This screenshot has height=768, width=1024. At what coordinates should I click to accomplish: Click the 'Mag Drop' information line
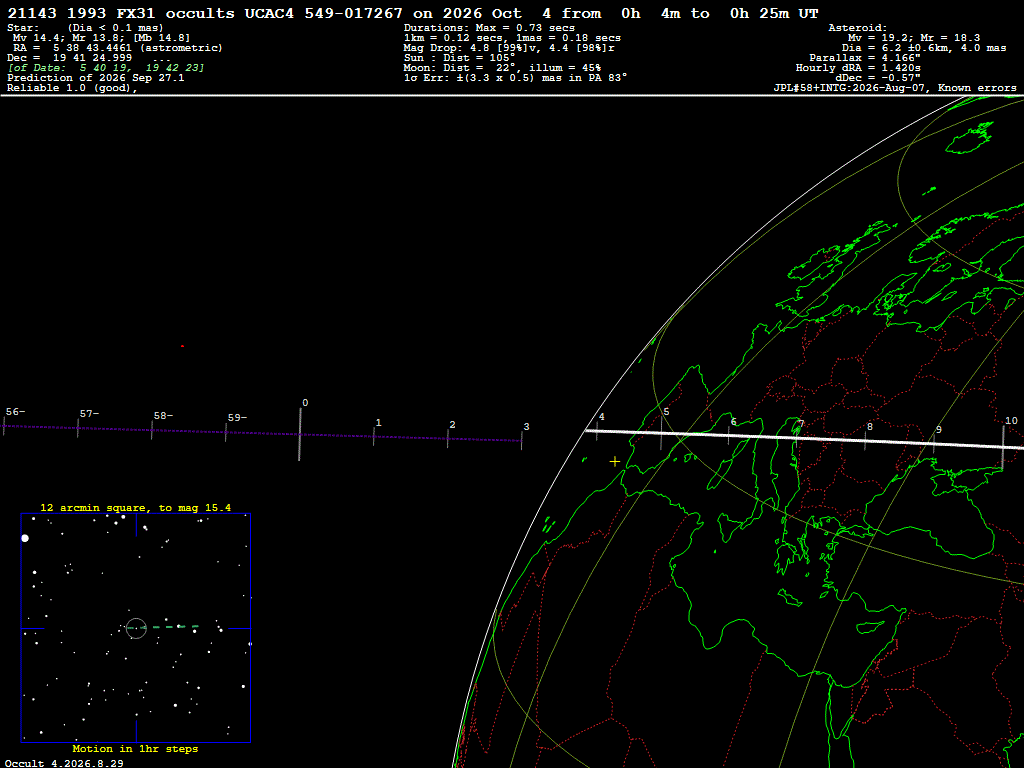509,48
